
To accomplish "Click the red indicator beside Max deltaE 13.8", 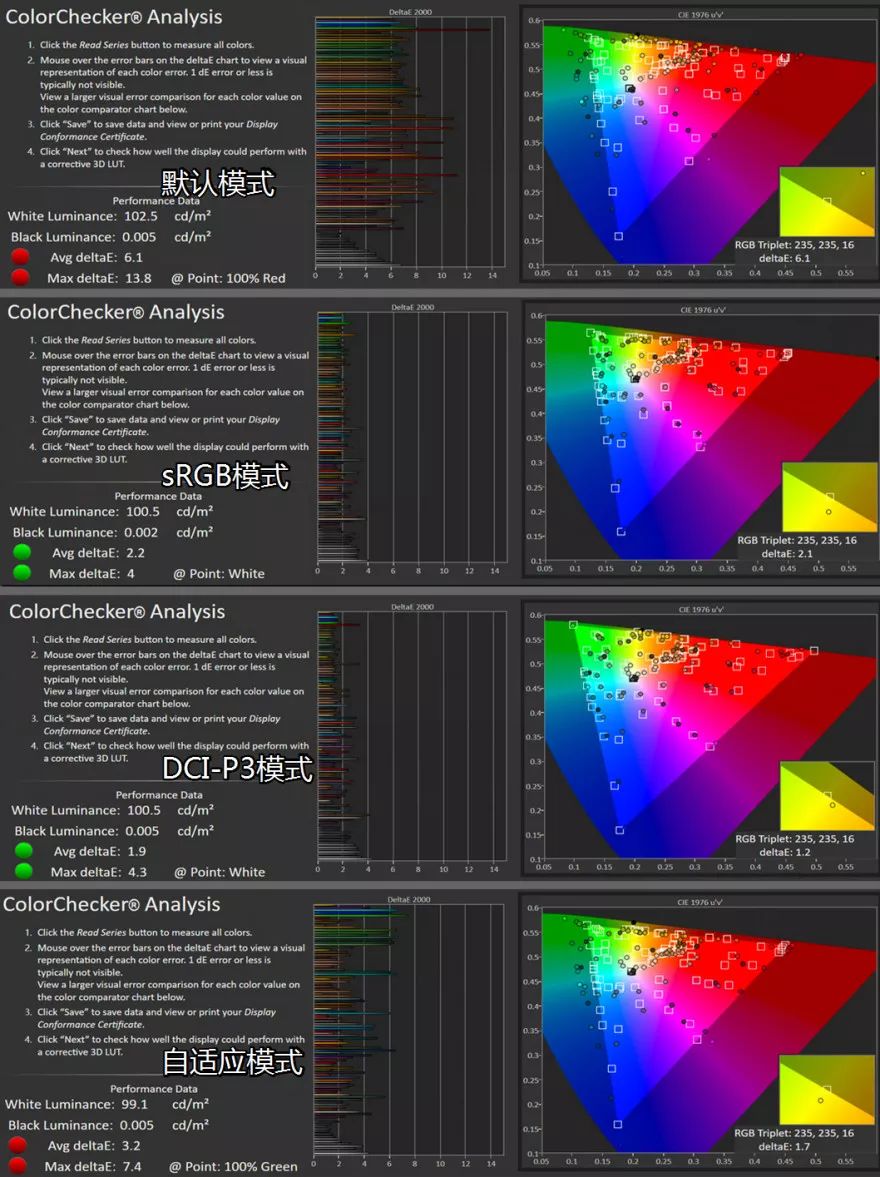I will [x=19, y=278].
